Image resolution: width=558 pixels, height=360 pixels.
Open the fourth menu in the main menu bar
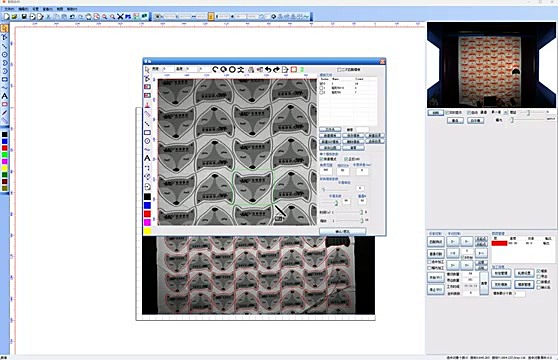47,9
